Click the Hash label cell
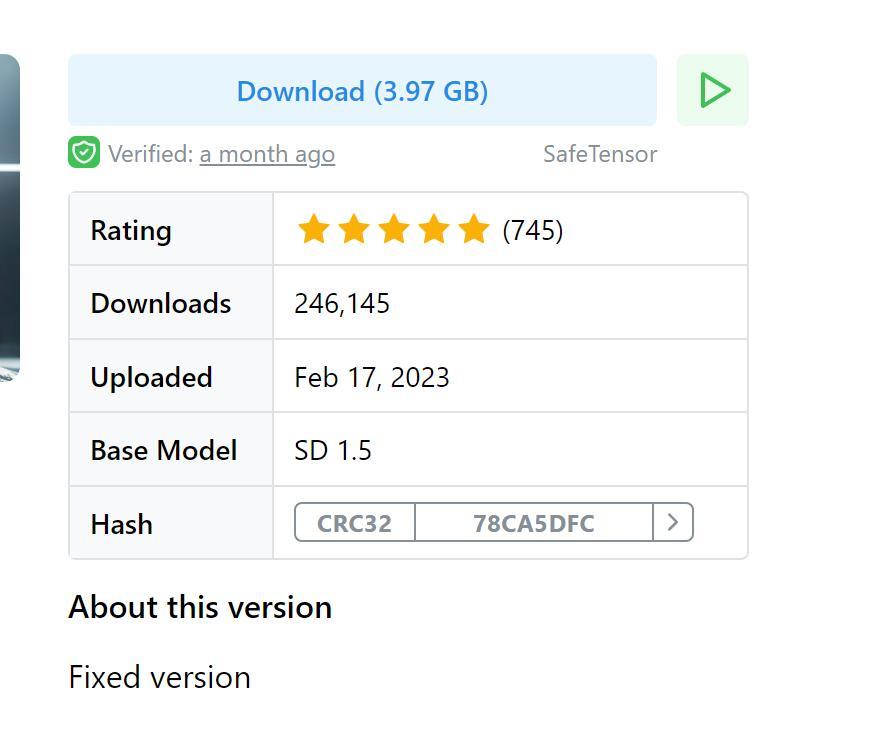The width and height of the screenshot is (888, 731). [x=171, y=523]
